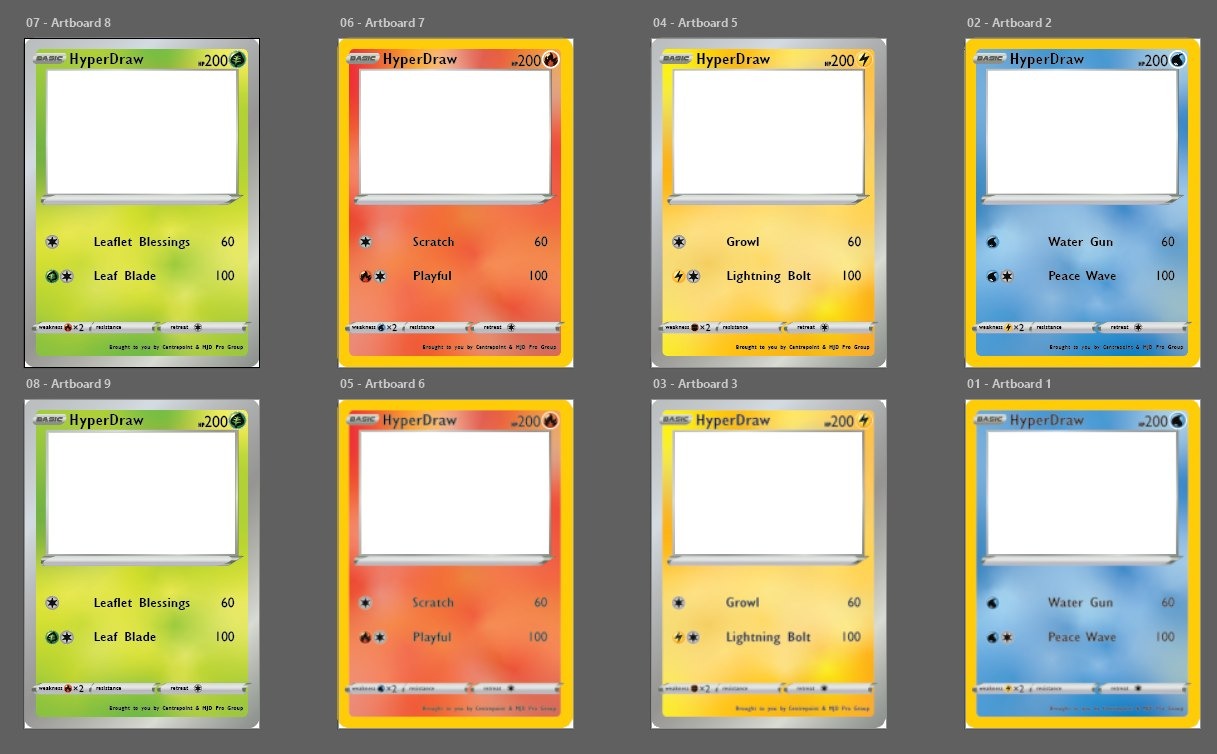Image resolution: width=1217 pixels, height=754 pixels.
Task: Click the fire energy icon beside HP on Artboard 6
Action: click(552, 421)
